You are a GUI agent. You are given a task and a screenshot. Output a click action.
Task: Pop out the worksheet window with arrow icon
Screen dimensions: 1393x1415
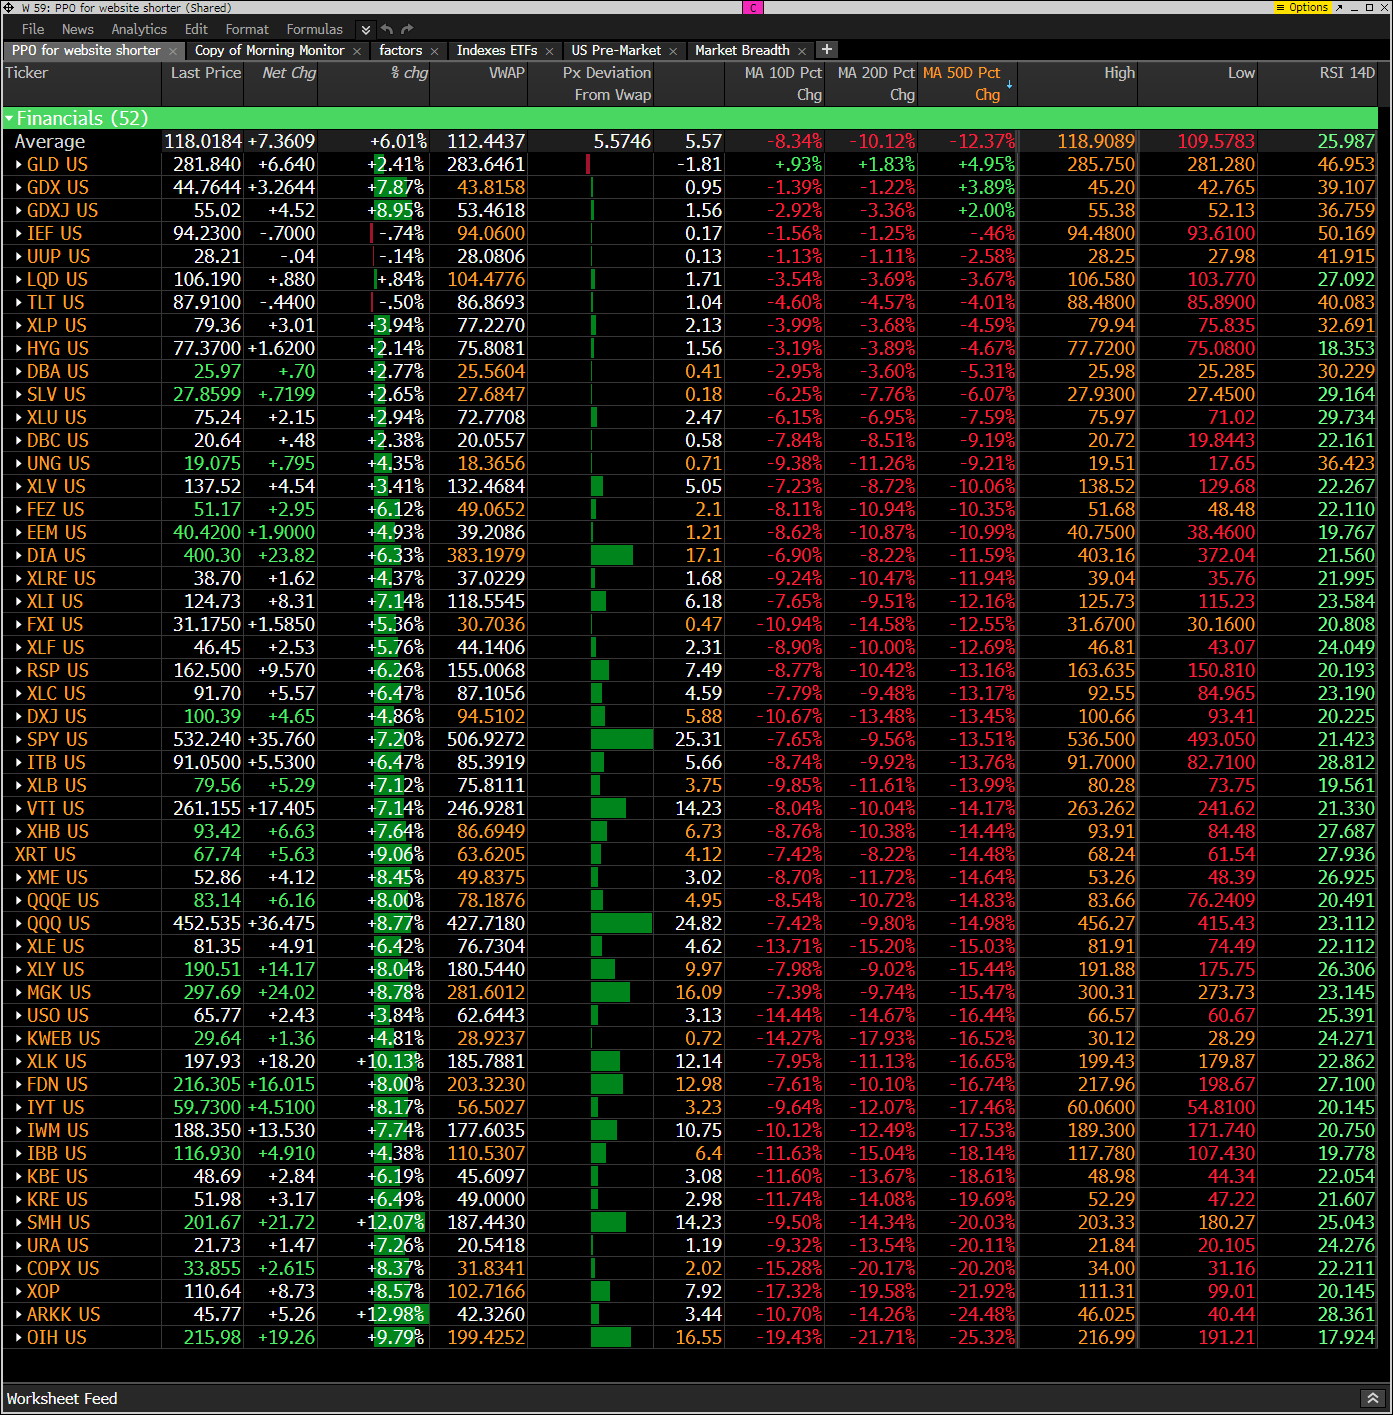tap(1339, 7)
